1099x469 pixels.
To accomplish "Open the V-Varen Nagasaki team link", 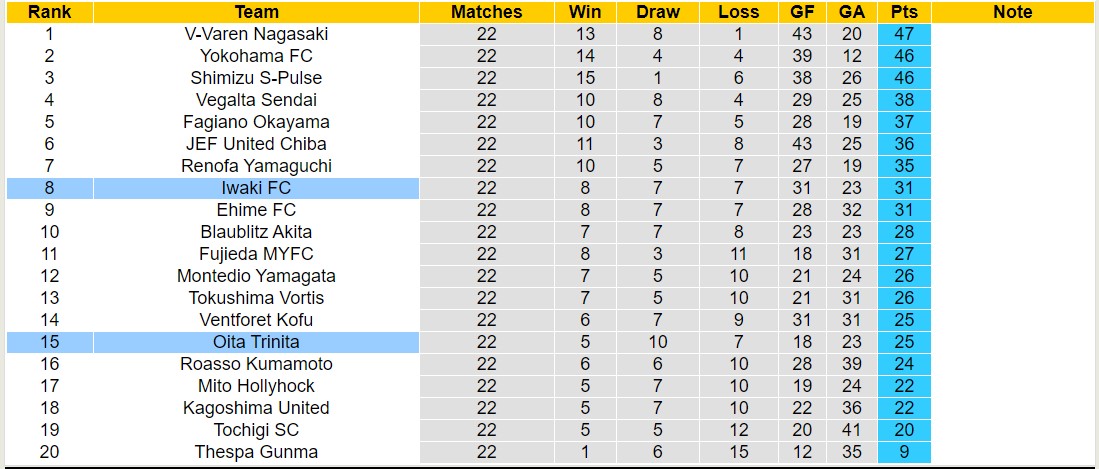I will click(256, 34).
